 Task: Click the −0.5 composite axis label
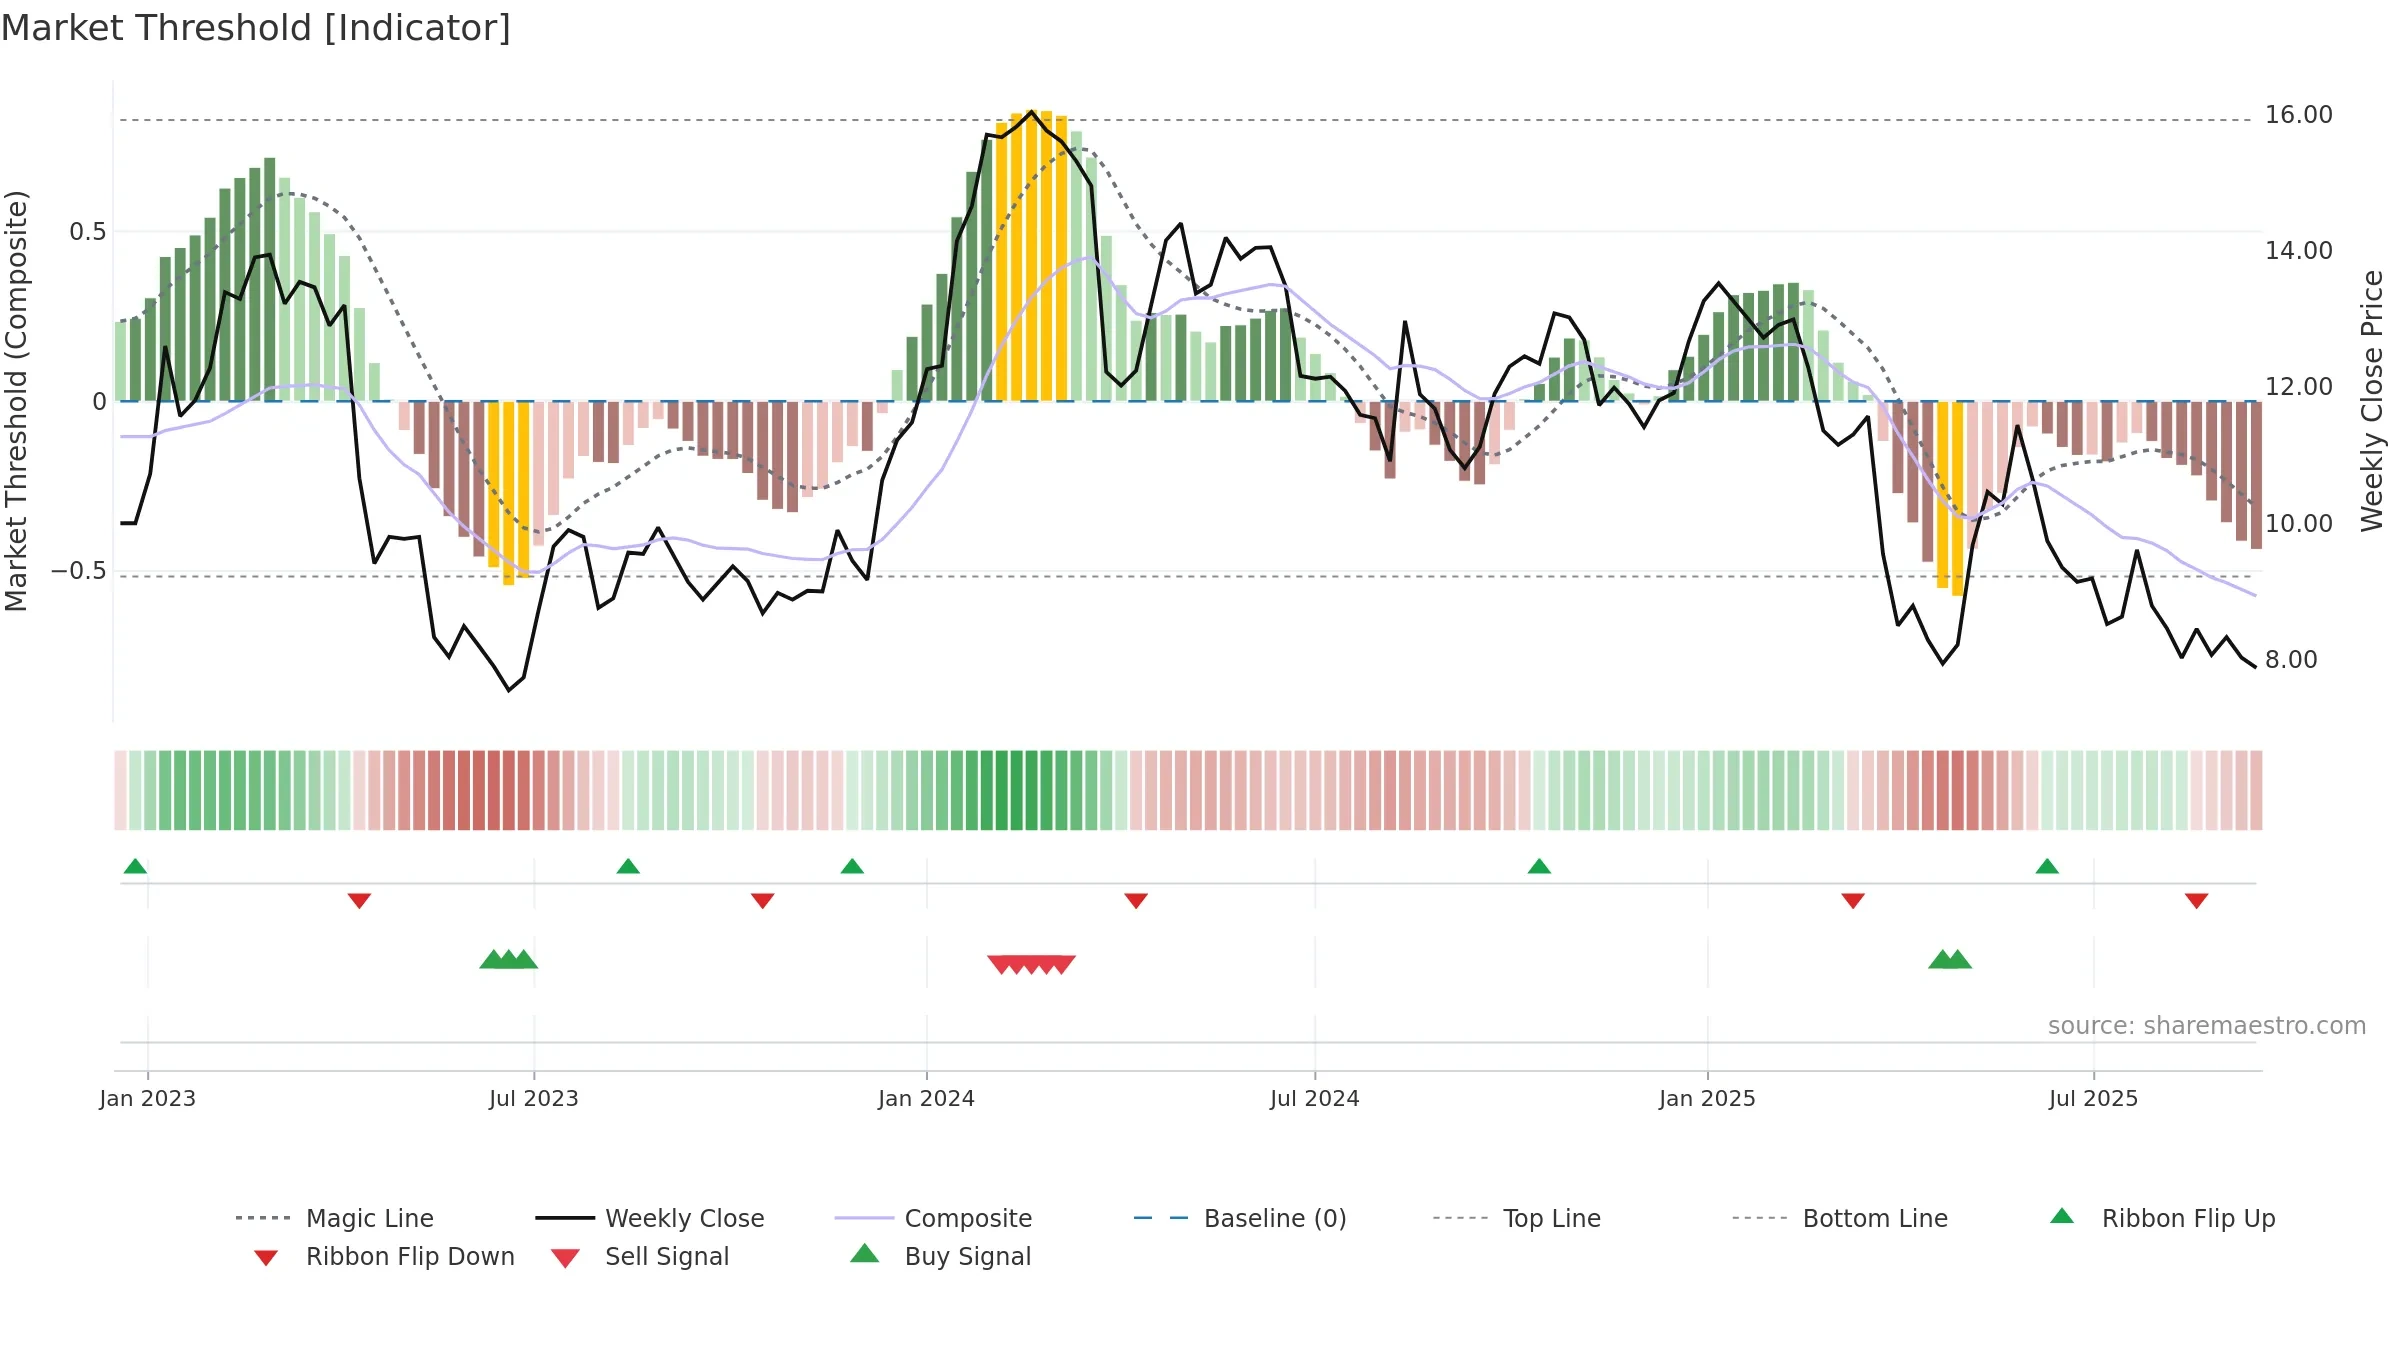(x=78, y=571)
